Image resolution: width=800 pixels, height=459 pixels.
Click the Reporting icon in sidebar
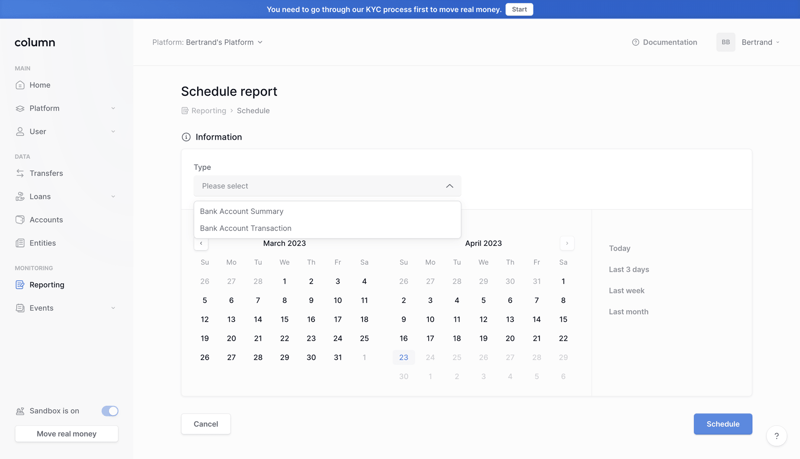coord(20,285)
